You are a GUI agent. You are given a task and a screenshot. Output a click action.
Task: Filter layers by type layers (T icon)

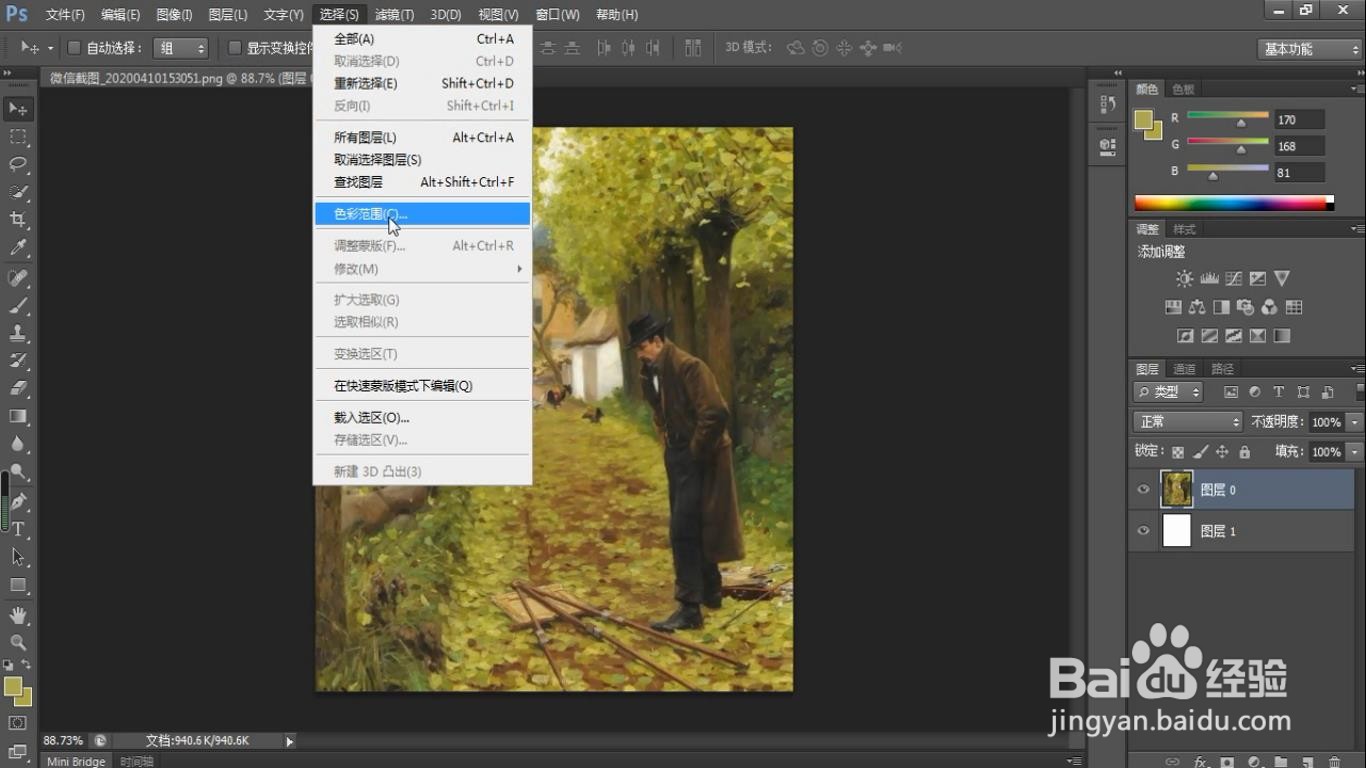point(1278,392)
